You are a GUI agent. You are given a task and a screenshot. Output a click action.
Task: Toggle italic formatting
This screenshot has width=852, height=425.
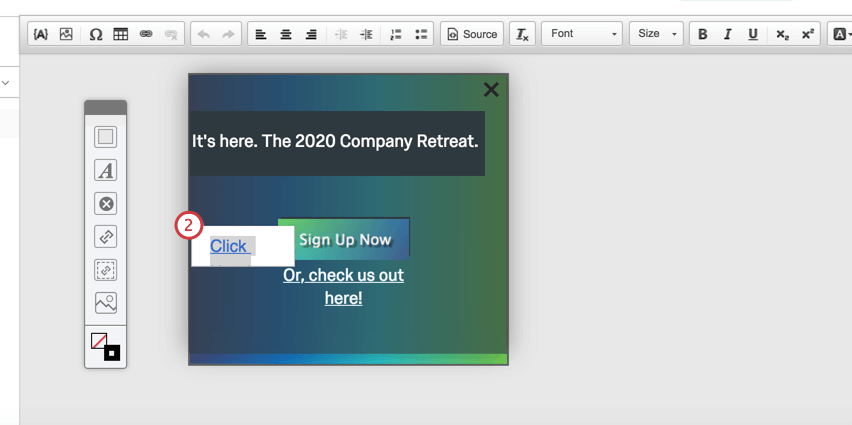tap(728, 34)
